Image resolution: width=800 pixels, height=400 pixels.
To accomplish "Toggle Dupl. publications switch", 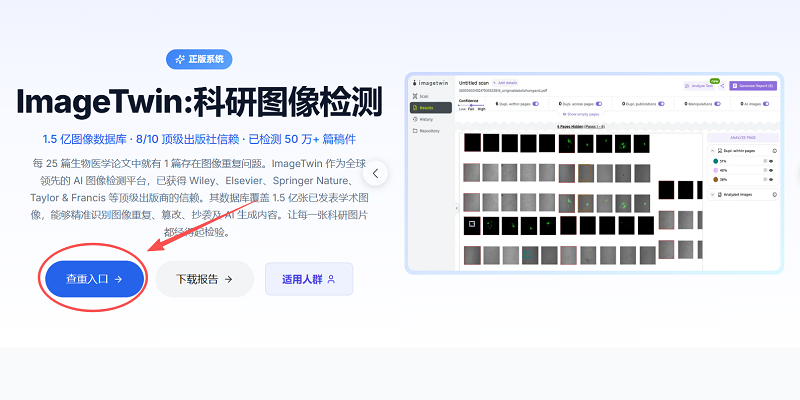I will (661, 104).
